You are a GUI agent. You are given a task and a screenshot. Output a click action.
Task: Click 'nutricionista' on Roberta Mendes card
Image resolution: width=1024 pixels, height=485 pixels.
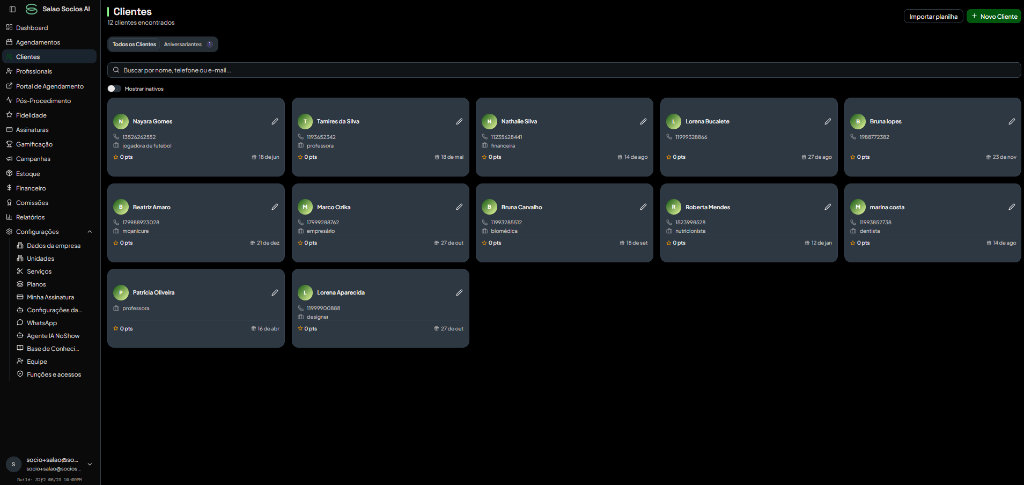[690, 232]
